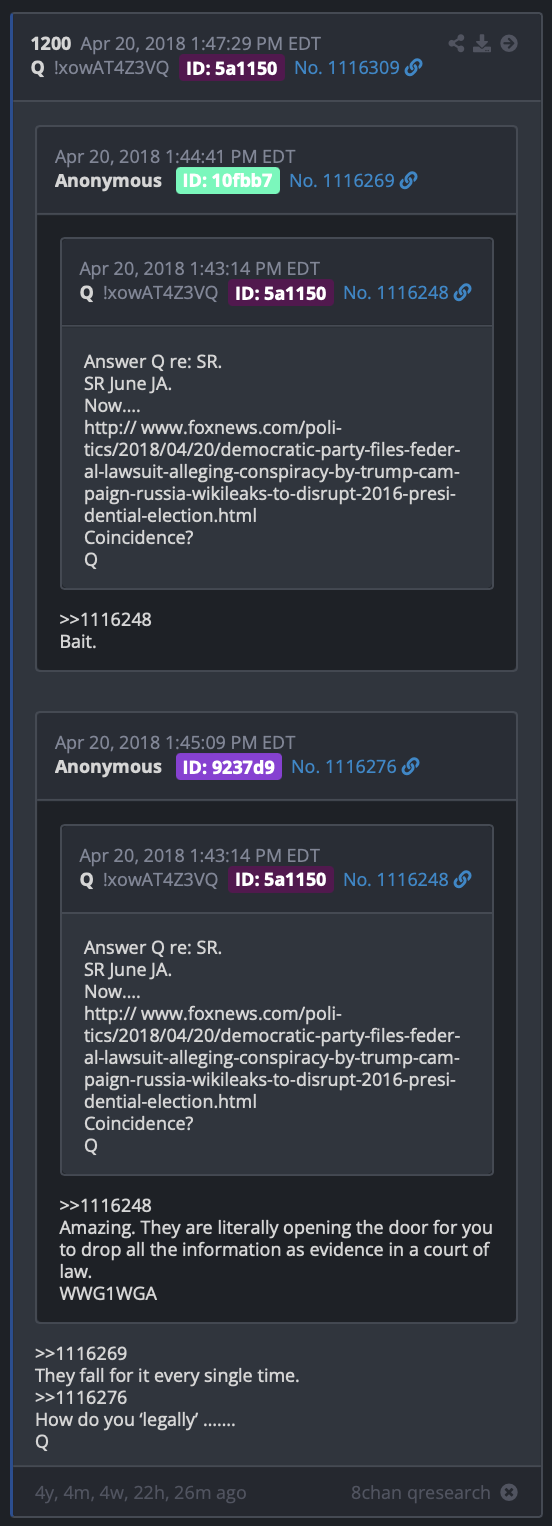Click the 8chan qresearch source label

click(420, 1493)
